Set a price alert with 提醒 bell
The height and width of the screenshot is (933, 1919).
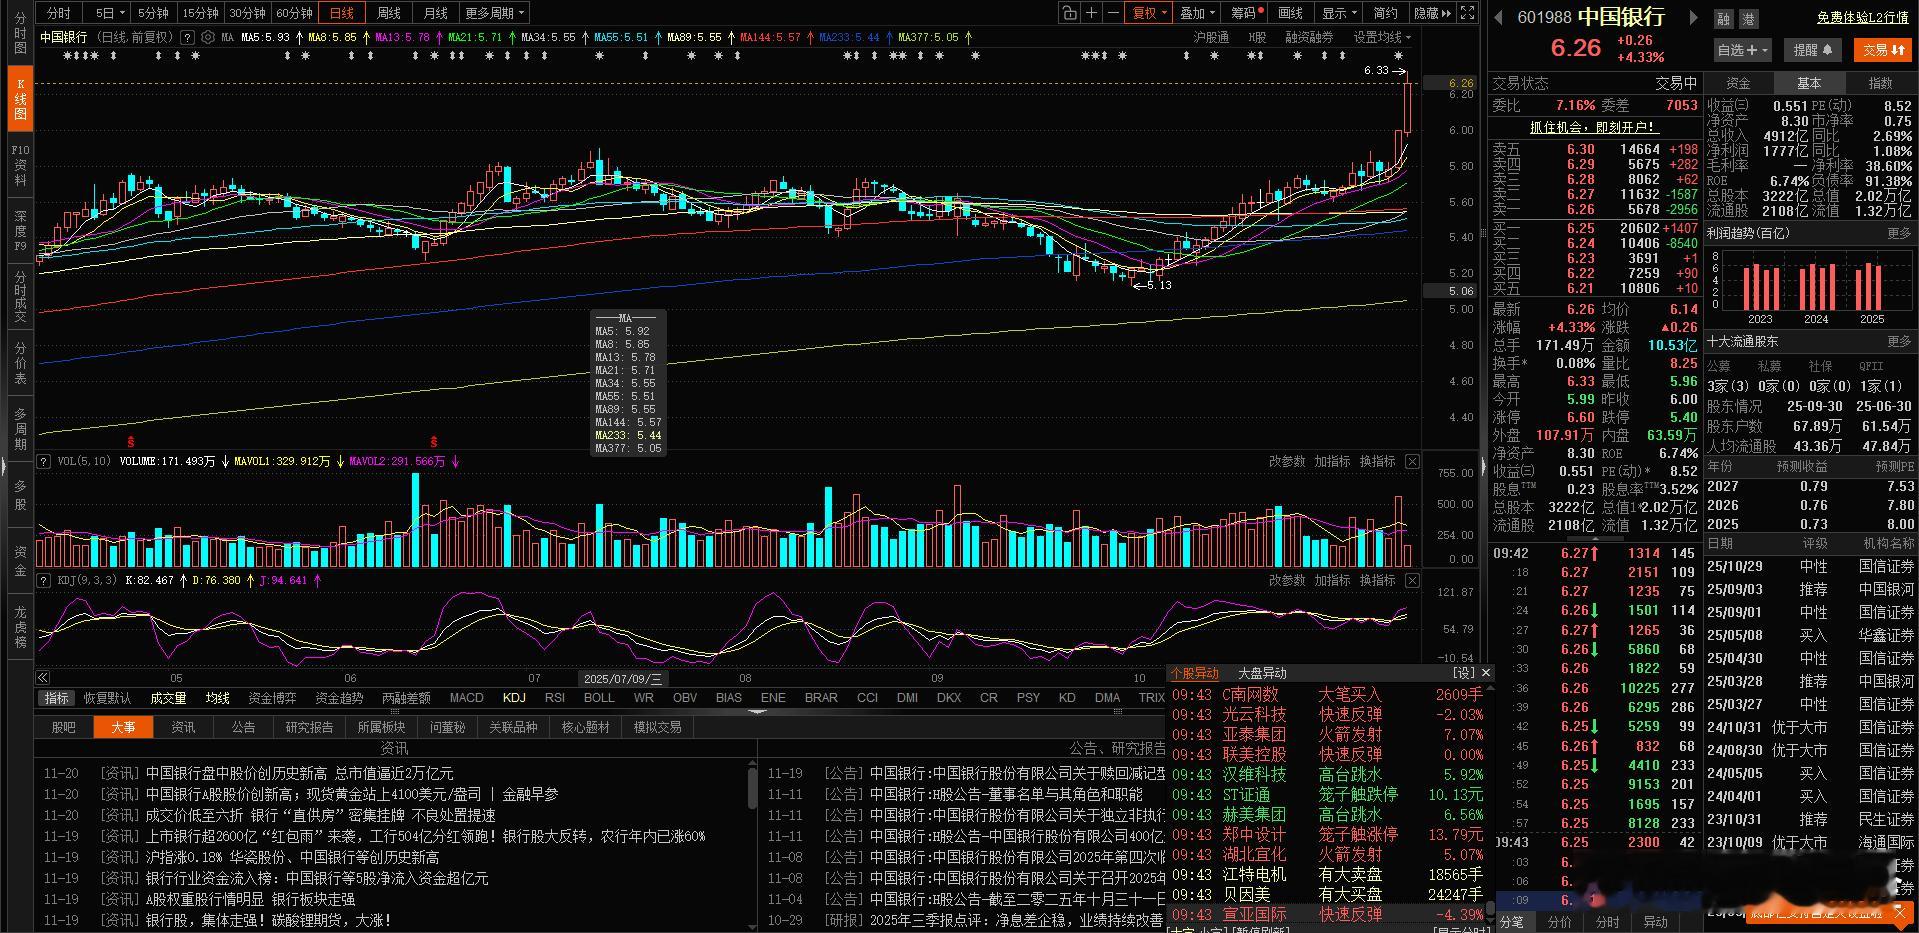[1813, 50]
